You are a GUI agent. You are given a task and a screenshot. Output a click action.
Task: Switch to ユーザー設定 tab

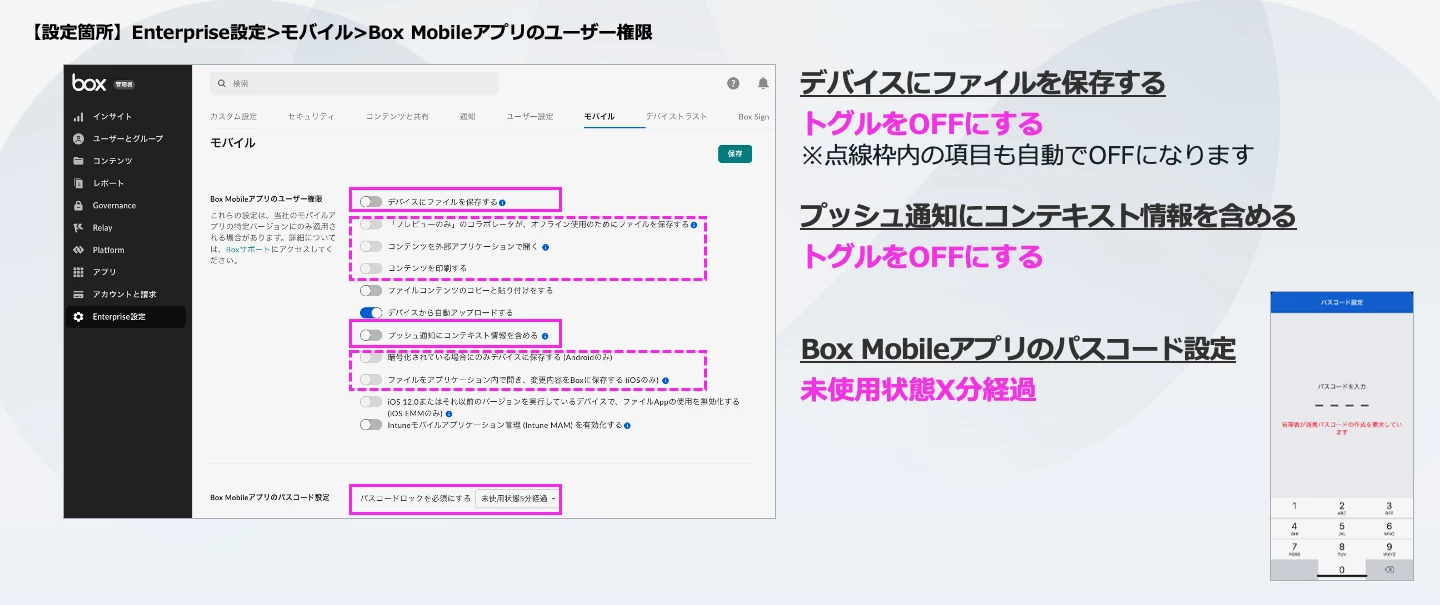[x=529, y=116]
